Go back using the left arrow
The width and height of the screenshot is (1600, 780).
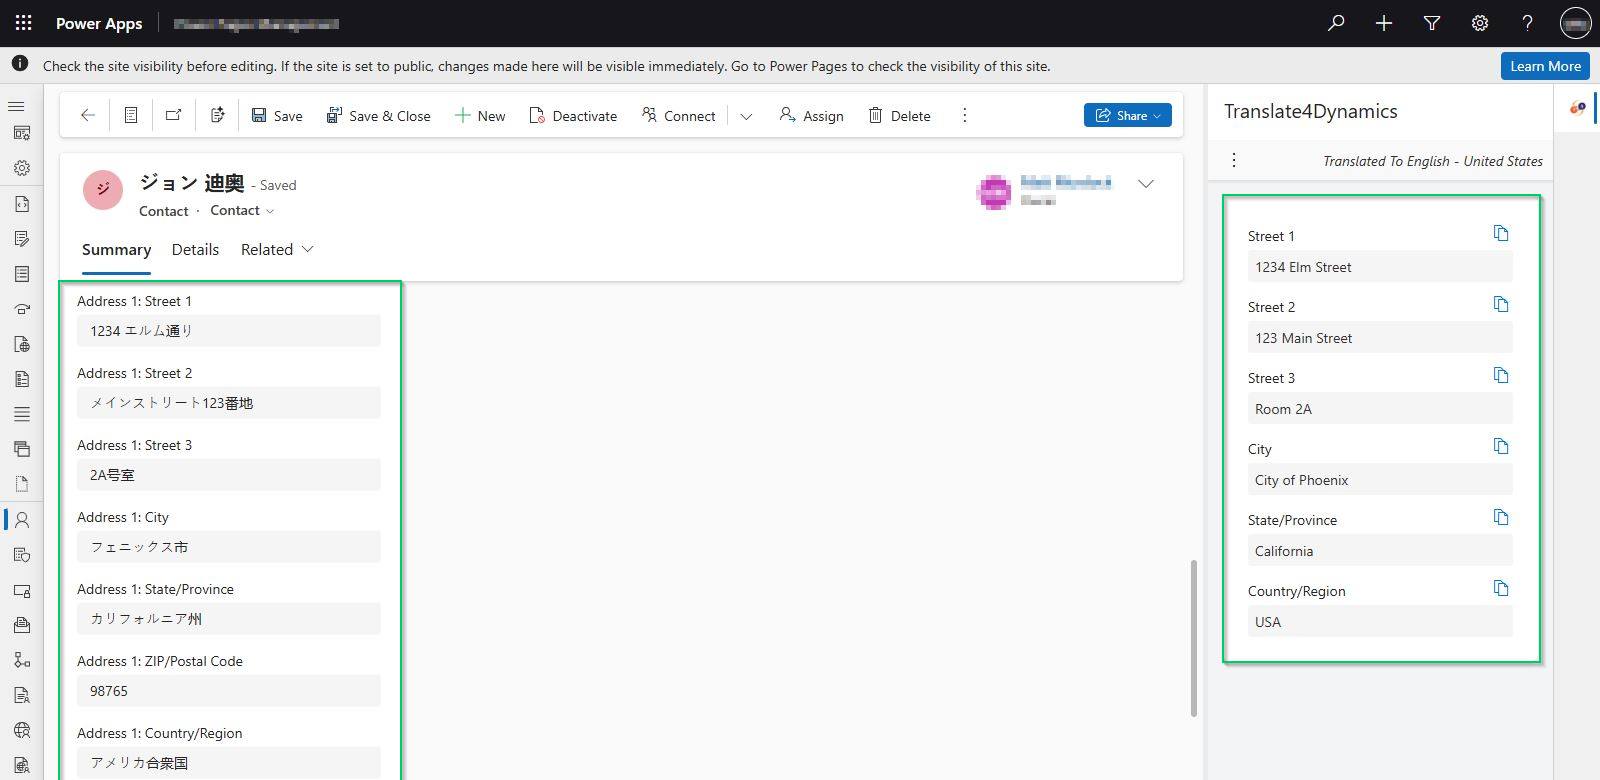pos(88,115)
